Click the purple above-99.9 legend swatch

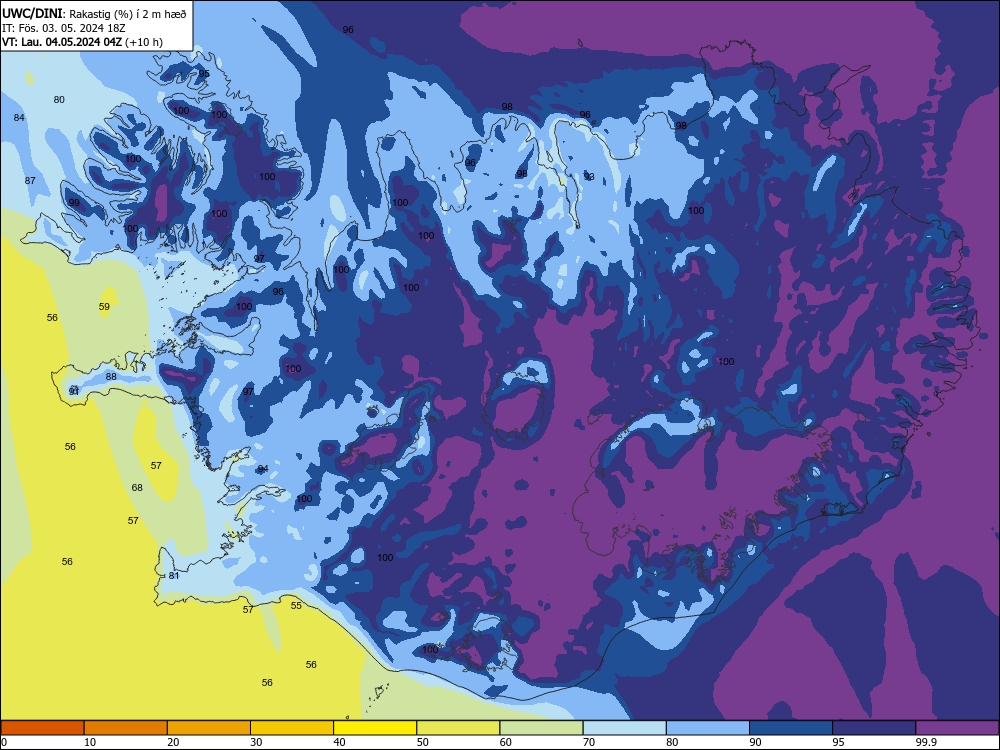pyautogui.click(x=957, y=728)
